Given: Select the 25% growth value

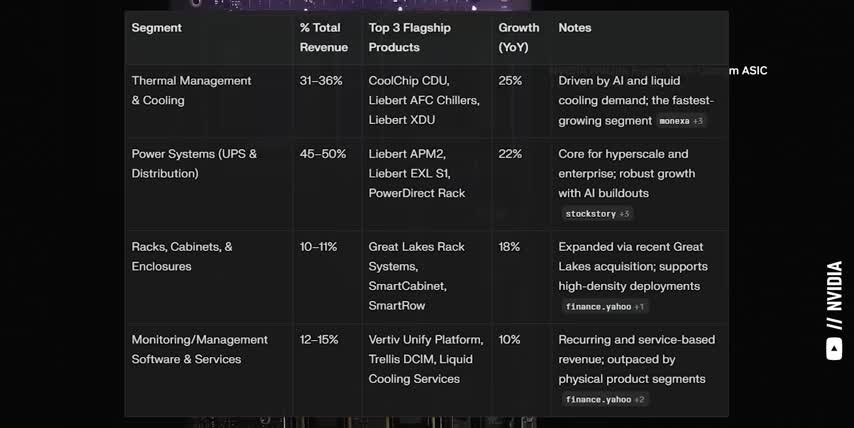Looking at the screenshot, I should pyautogui.click(x=510, y=81).
